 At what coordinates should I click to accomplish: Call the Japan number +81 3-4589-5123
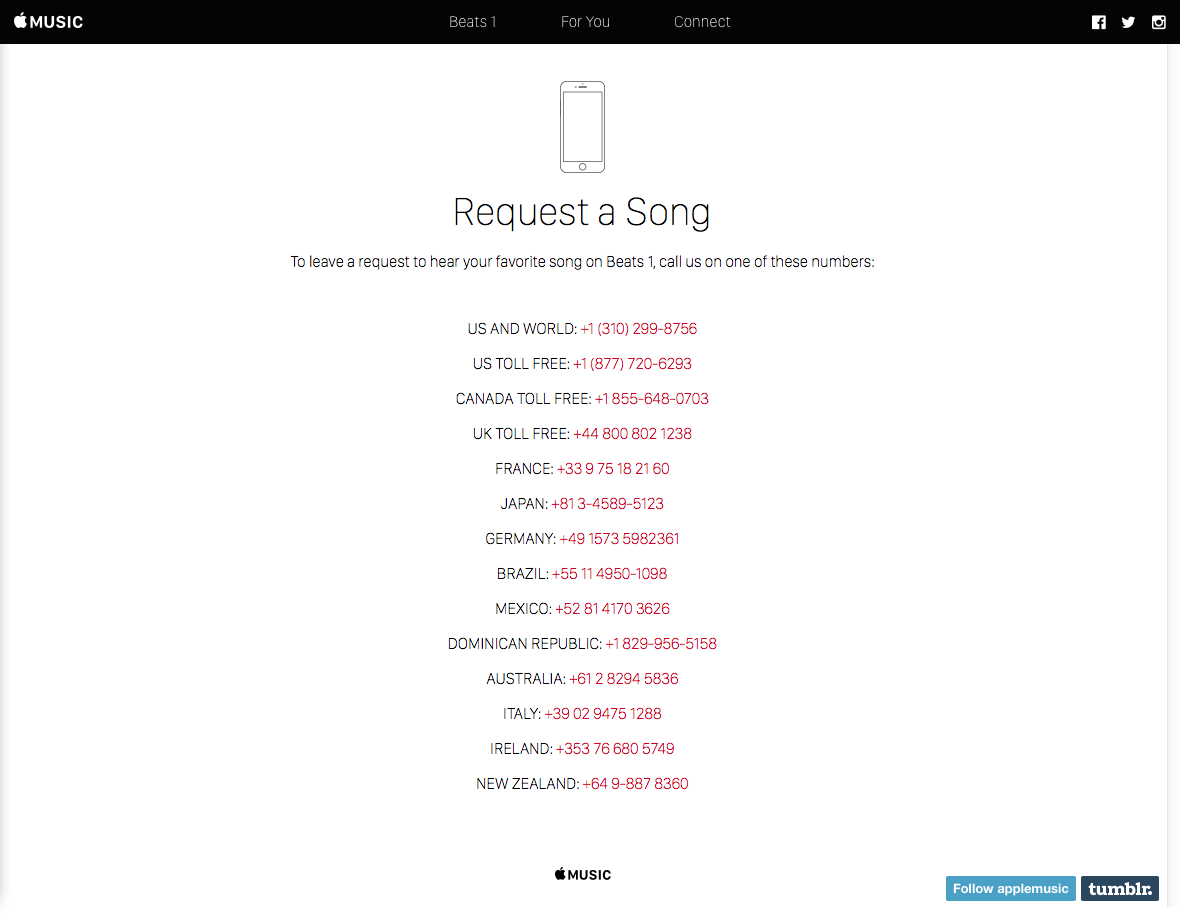coord(607,504)
